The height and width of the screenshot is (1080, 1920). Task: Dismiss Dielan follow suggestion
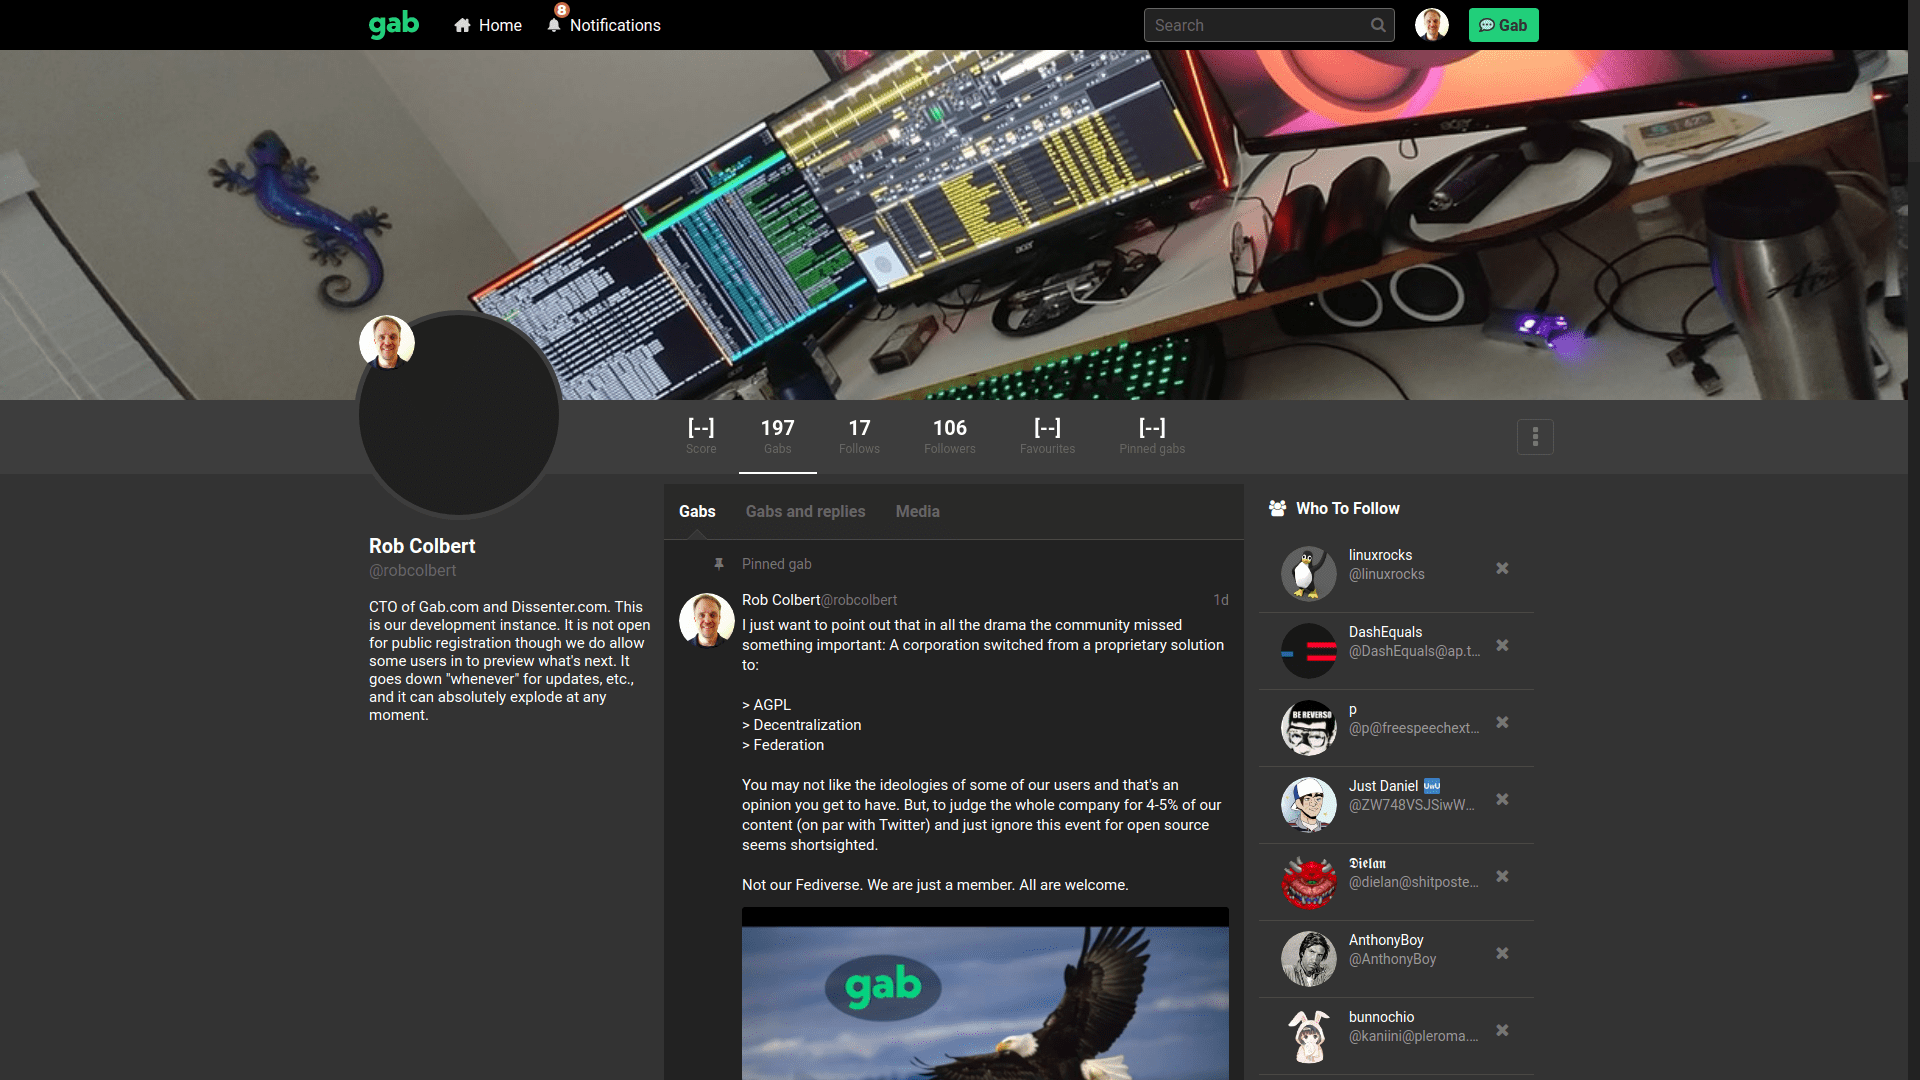[x=1502, y=876]
